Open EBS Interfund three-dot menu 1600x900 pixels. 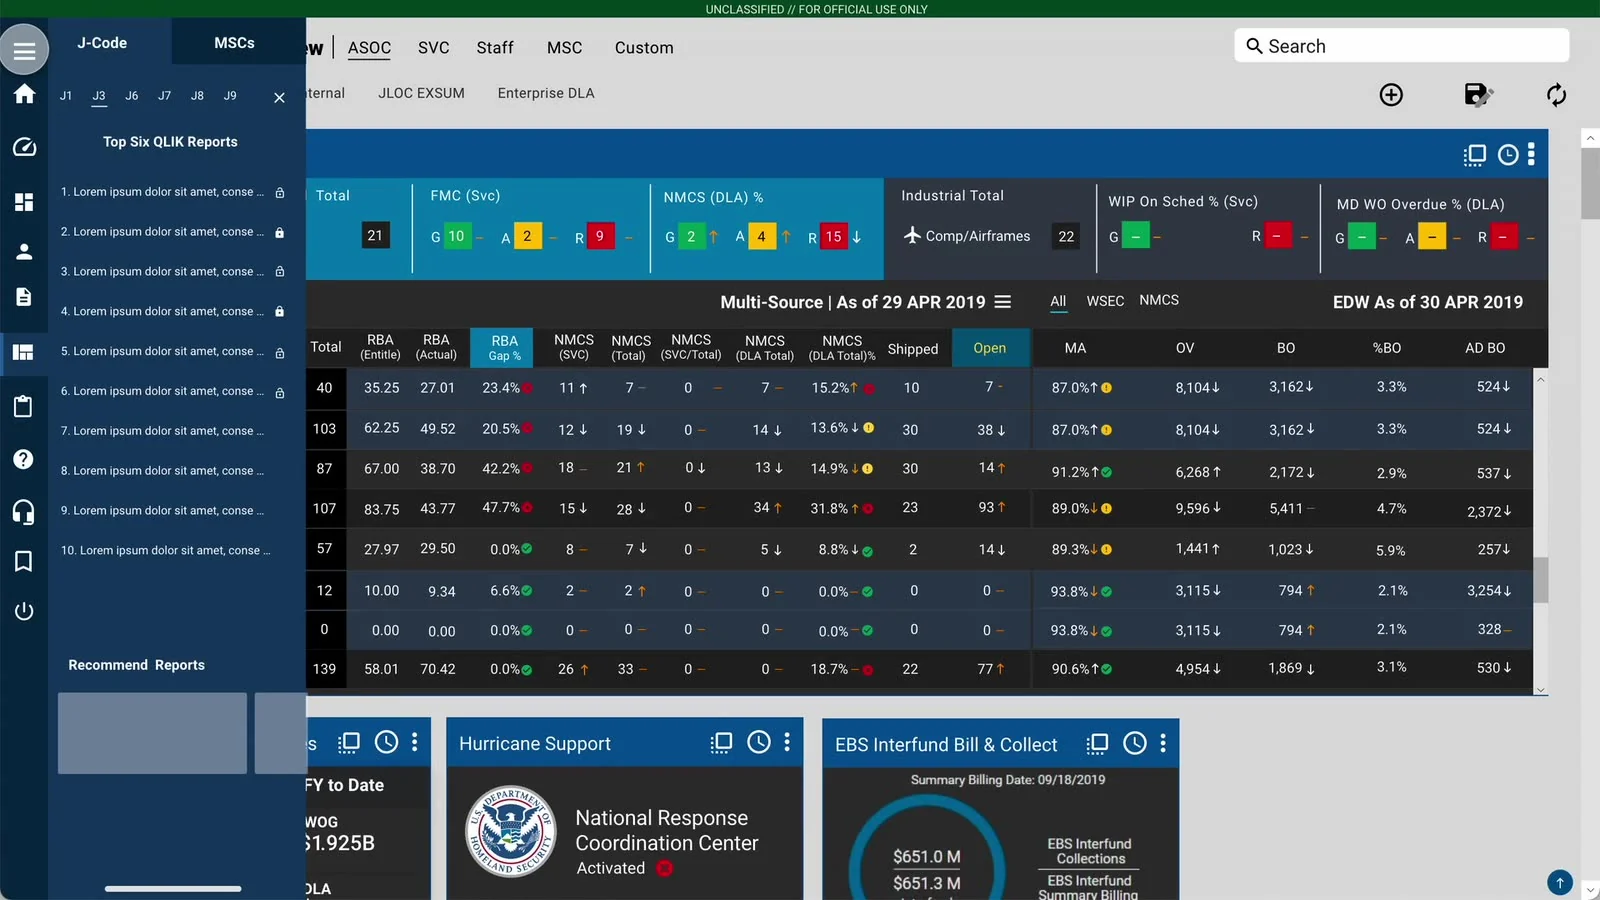1163,743
